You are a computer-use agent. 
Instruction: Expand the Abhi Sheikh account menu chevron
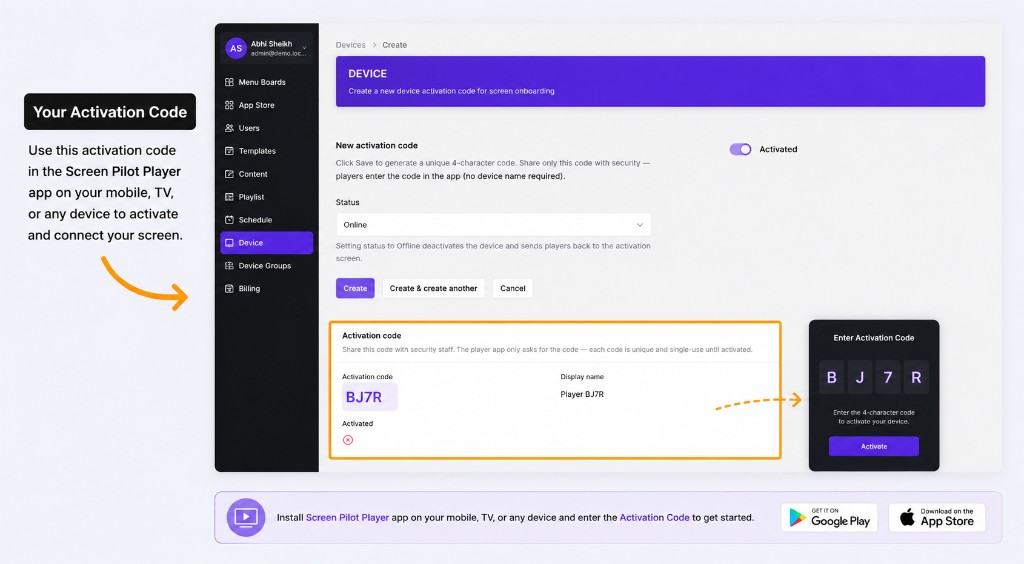(x=304, y=48)
